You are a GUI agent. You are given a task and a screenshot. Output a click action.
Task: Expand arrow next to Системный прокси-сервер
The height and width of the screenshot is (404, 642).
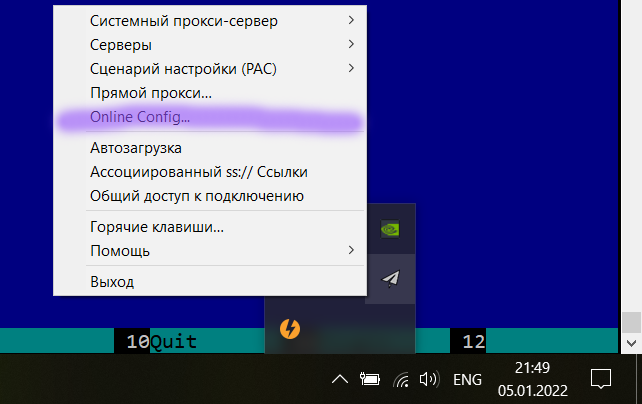[x=351, y=20]
